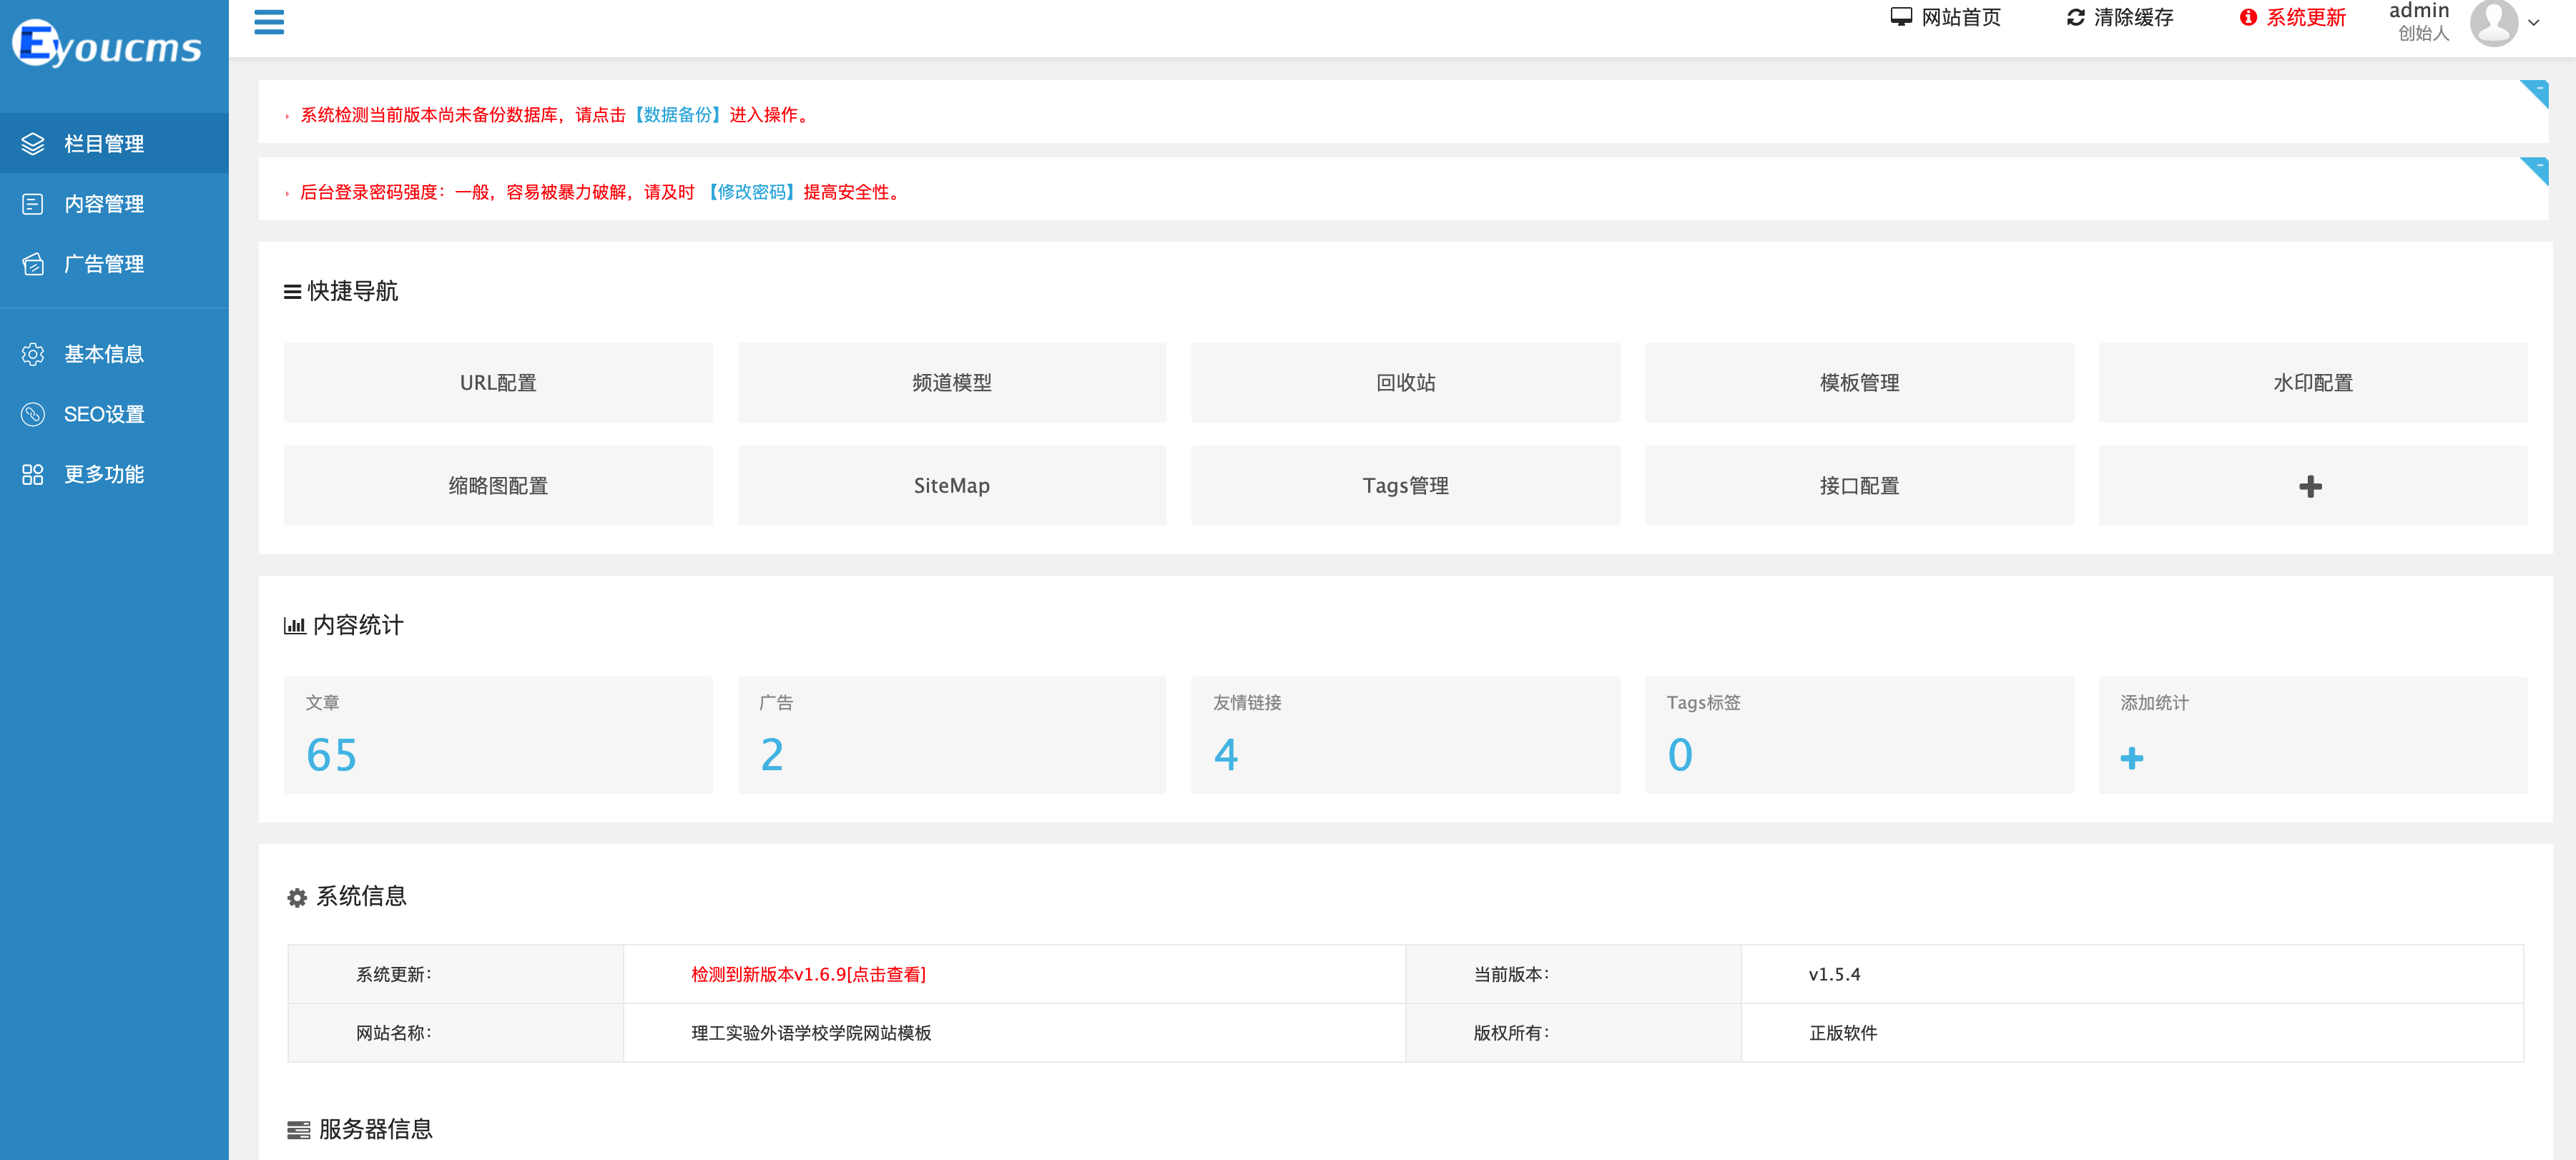
Task: Click the 清除缓存 refresh icon
Action: 2075,17
